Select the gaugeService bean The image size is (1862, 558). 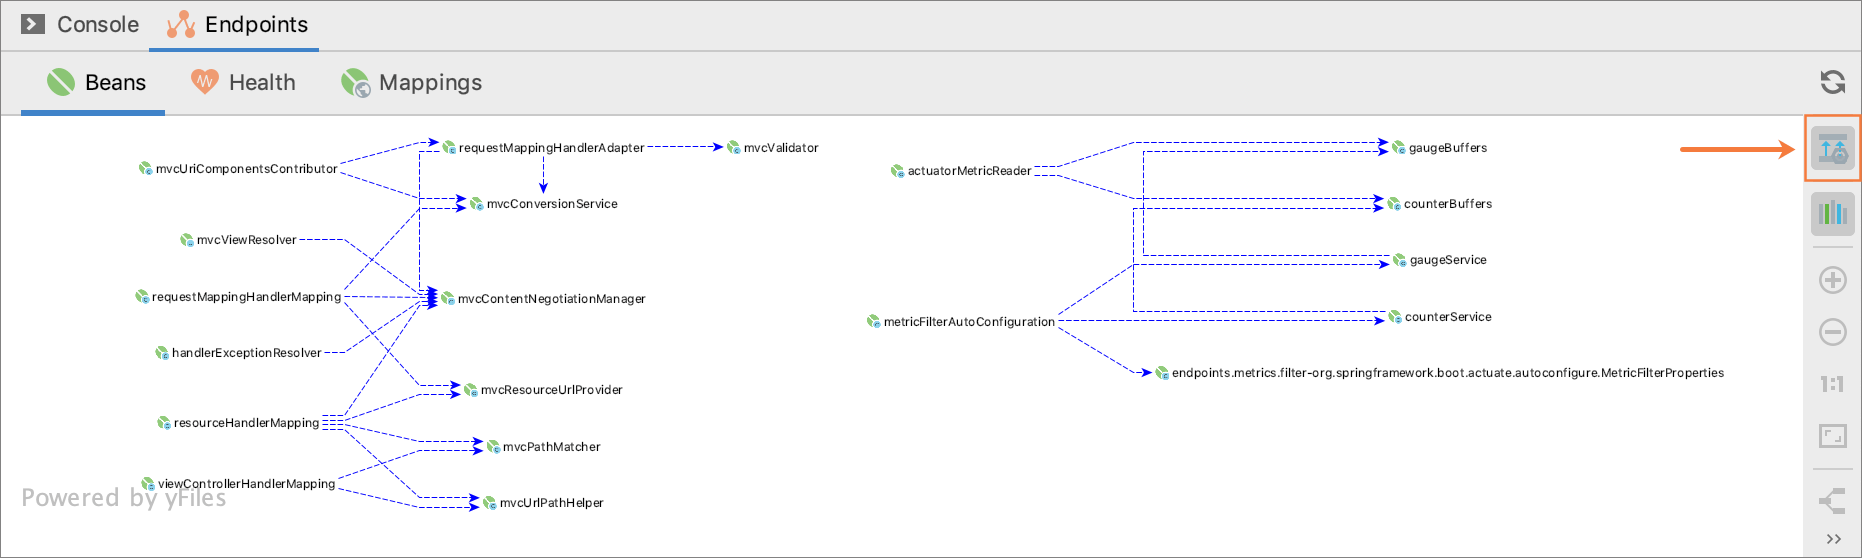coord(1439,260)
